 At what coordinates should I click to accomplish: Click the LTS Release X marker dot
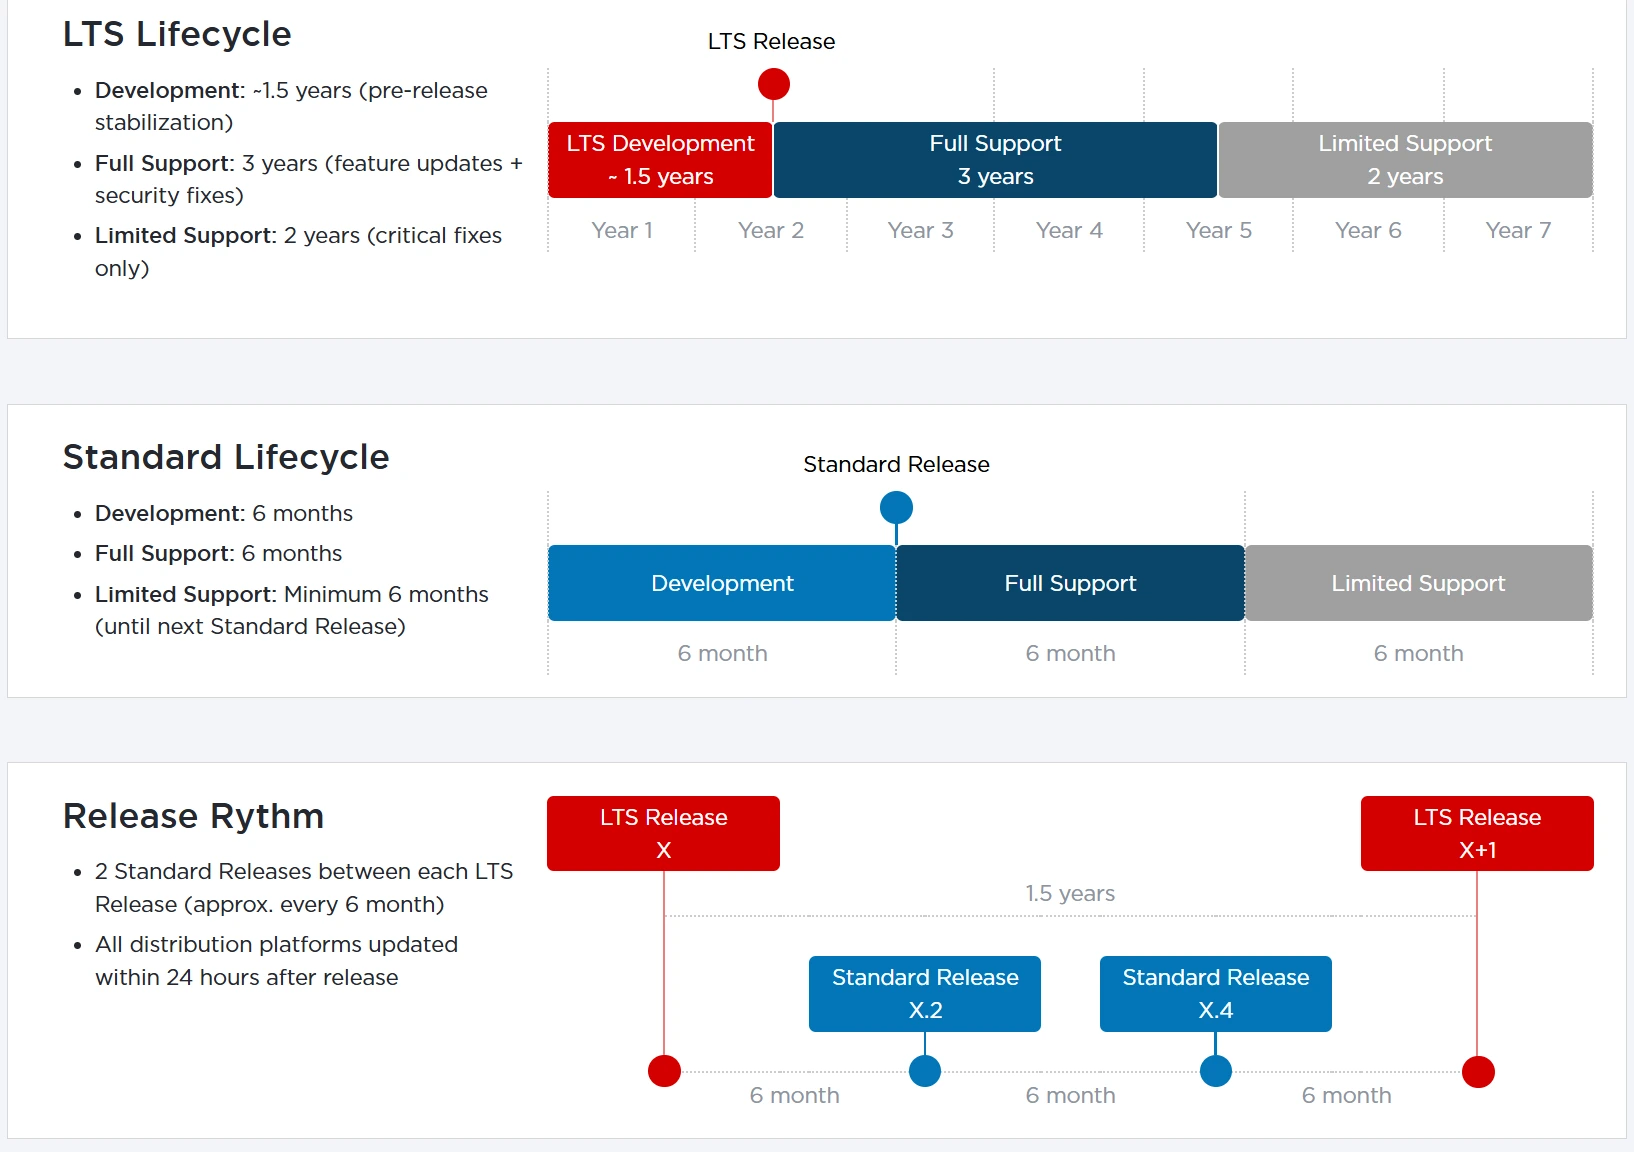point(663,1071)
